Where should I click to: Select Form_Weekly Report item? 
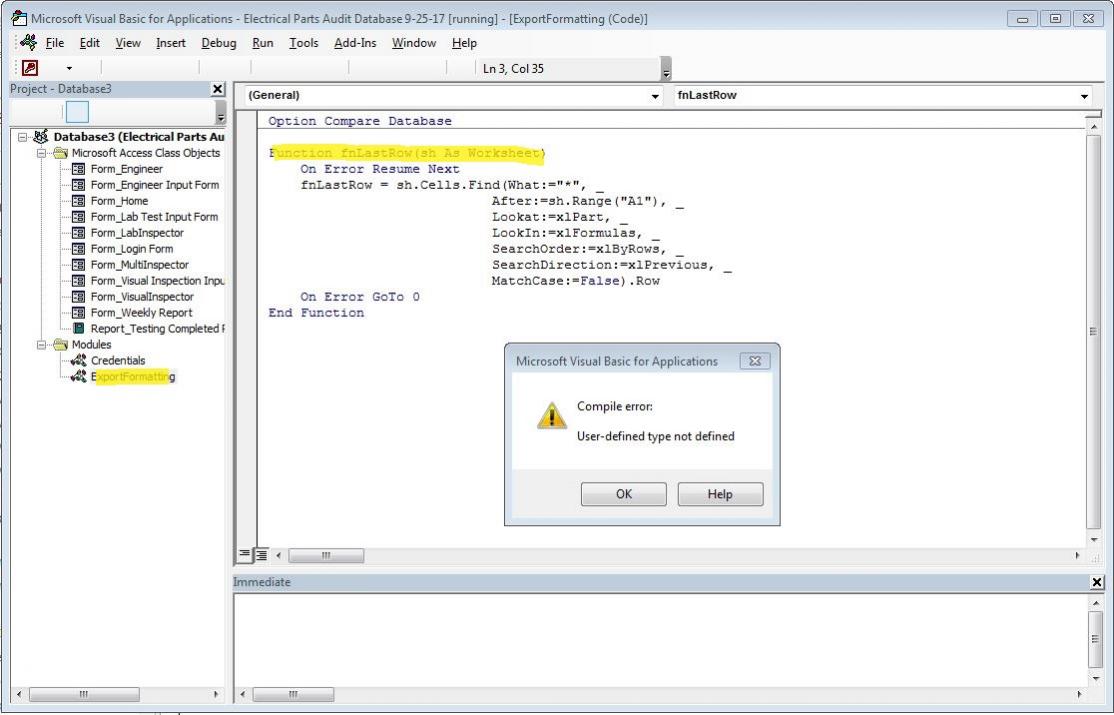point(141,313)
